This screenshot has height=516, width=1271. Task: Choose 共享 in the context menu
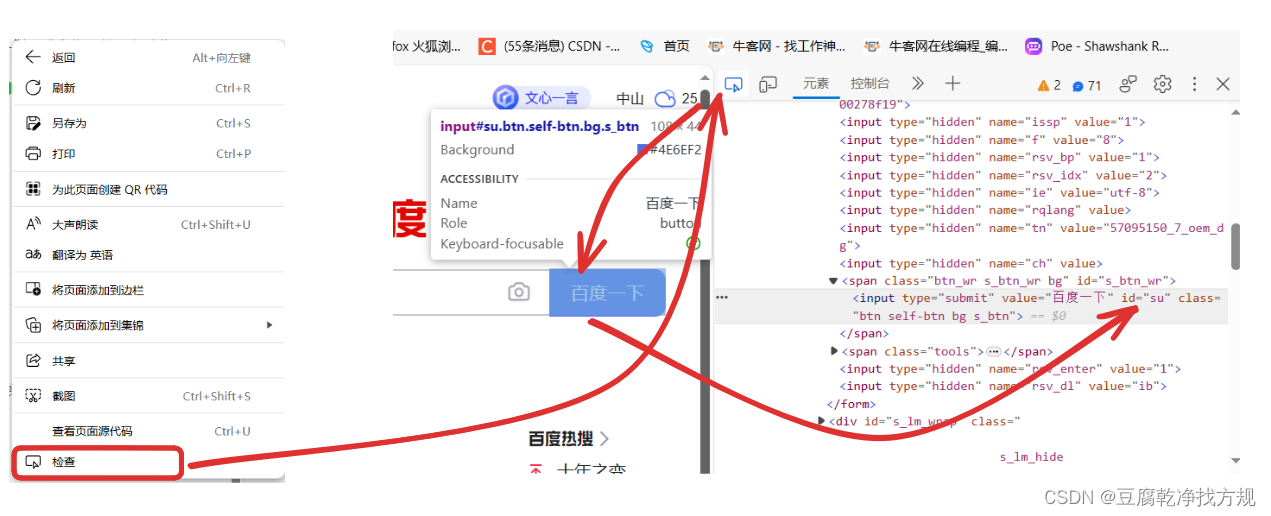coord(148,360)
